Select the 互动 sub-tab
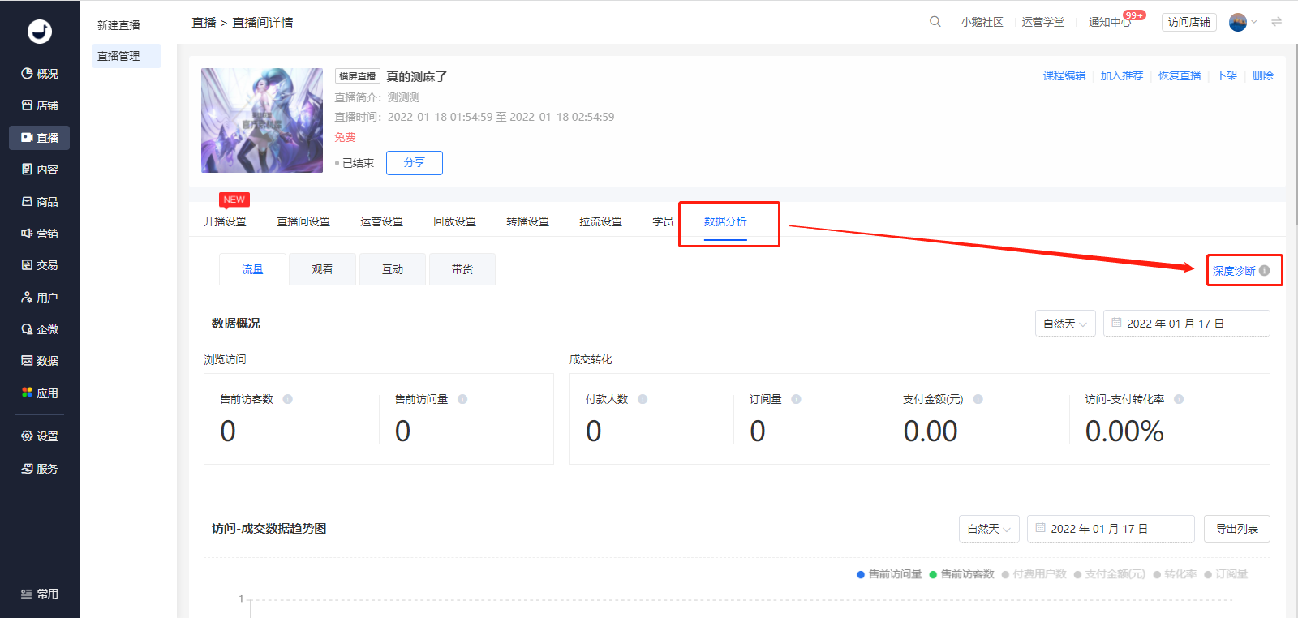 pyautogui.click(x=392, y=269)
